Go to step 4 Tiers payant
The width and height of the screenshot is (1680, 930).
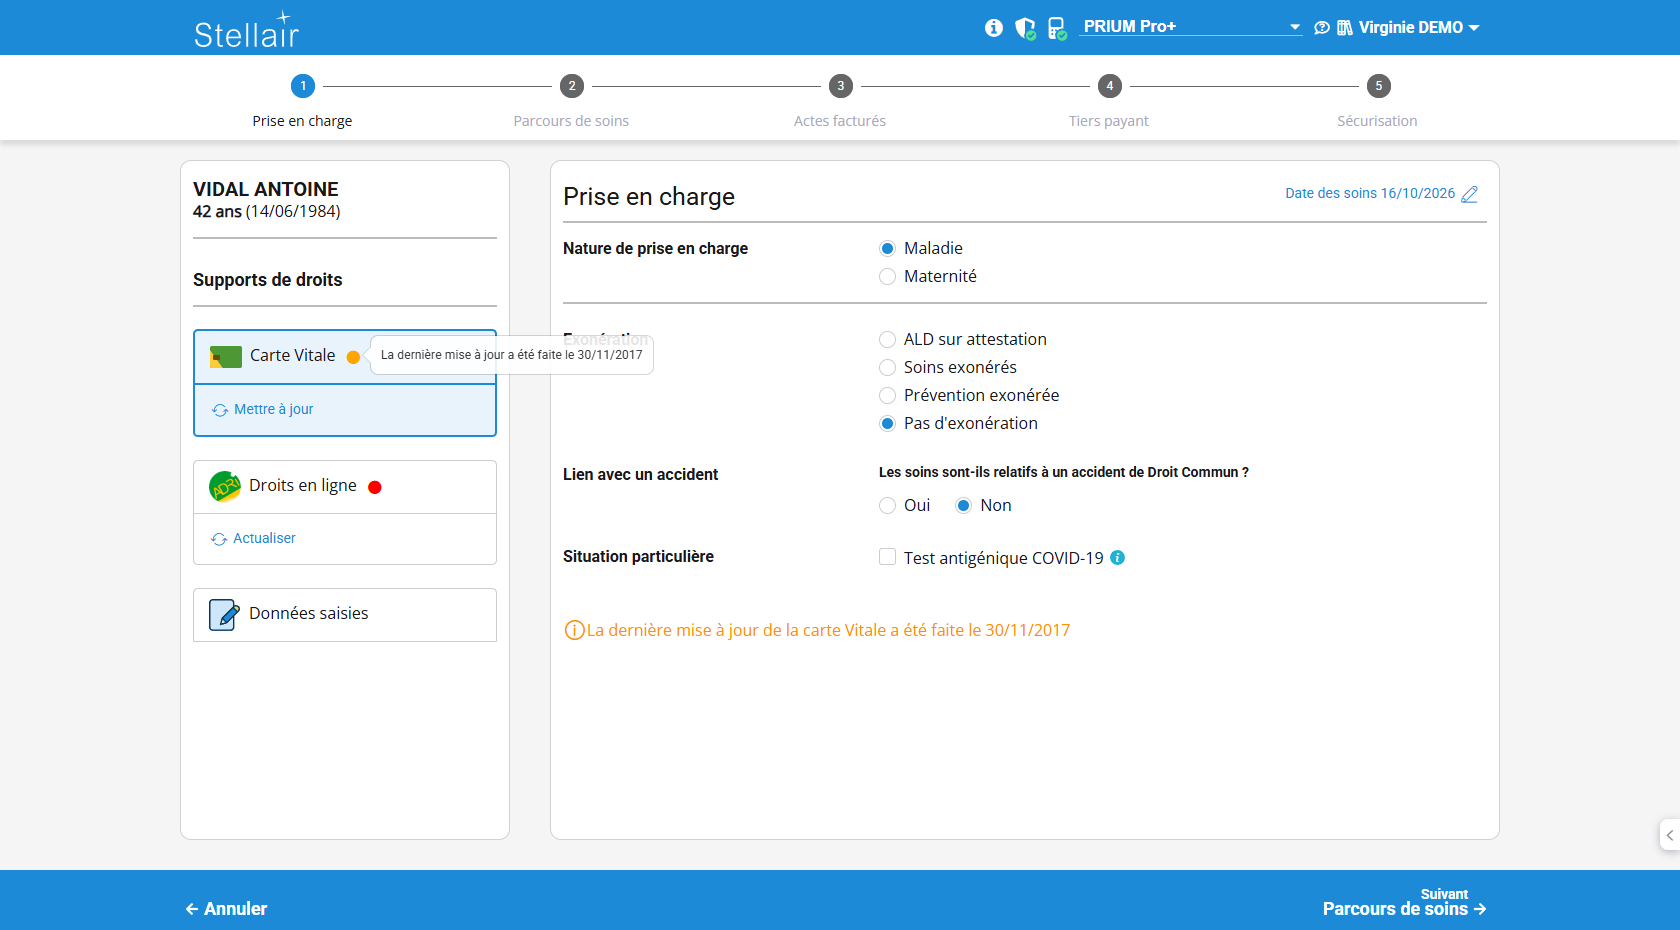[x=1110, y=86]
